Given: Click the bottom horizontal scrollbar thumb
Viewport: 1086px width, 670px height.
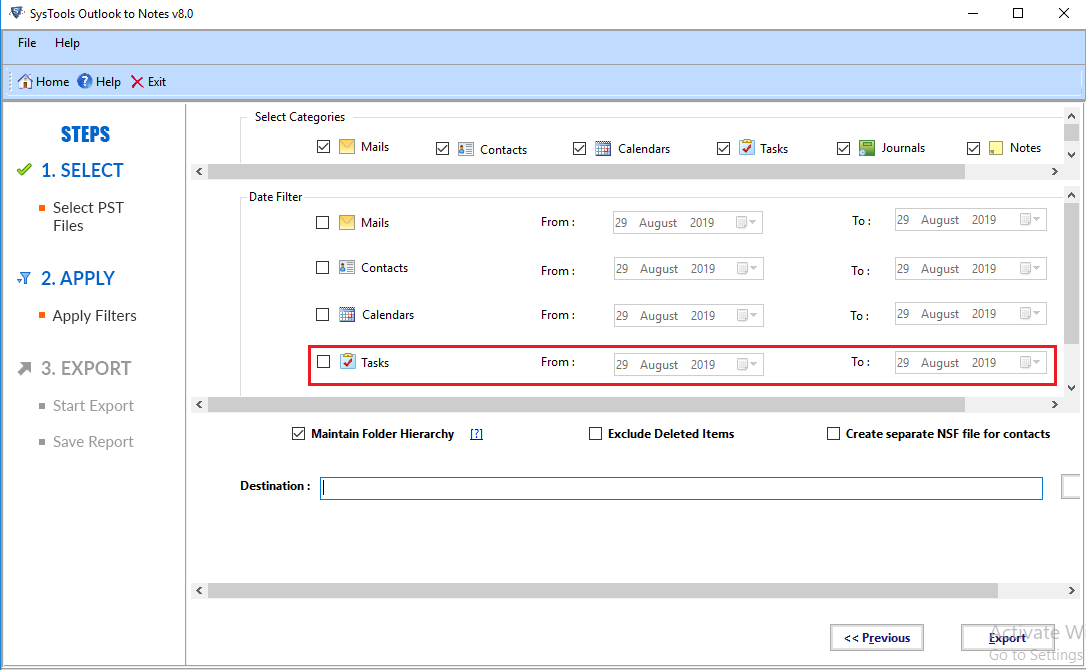Looking at the screenshot, I should [x=603, y=590].
